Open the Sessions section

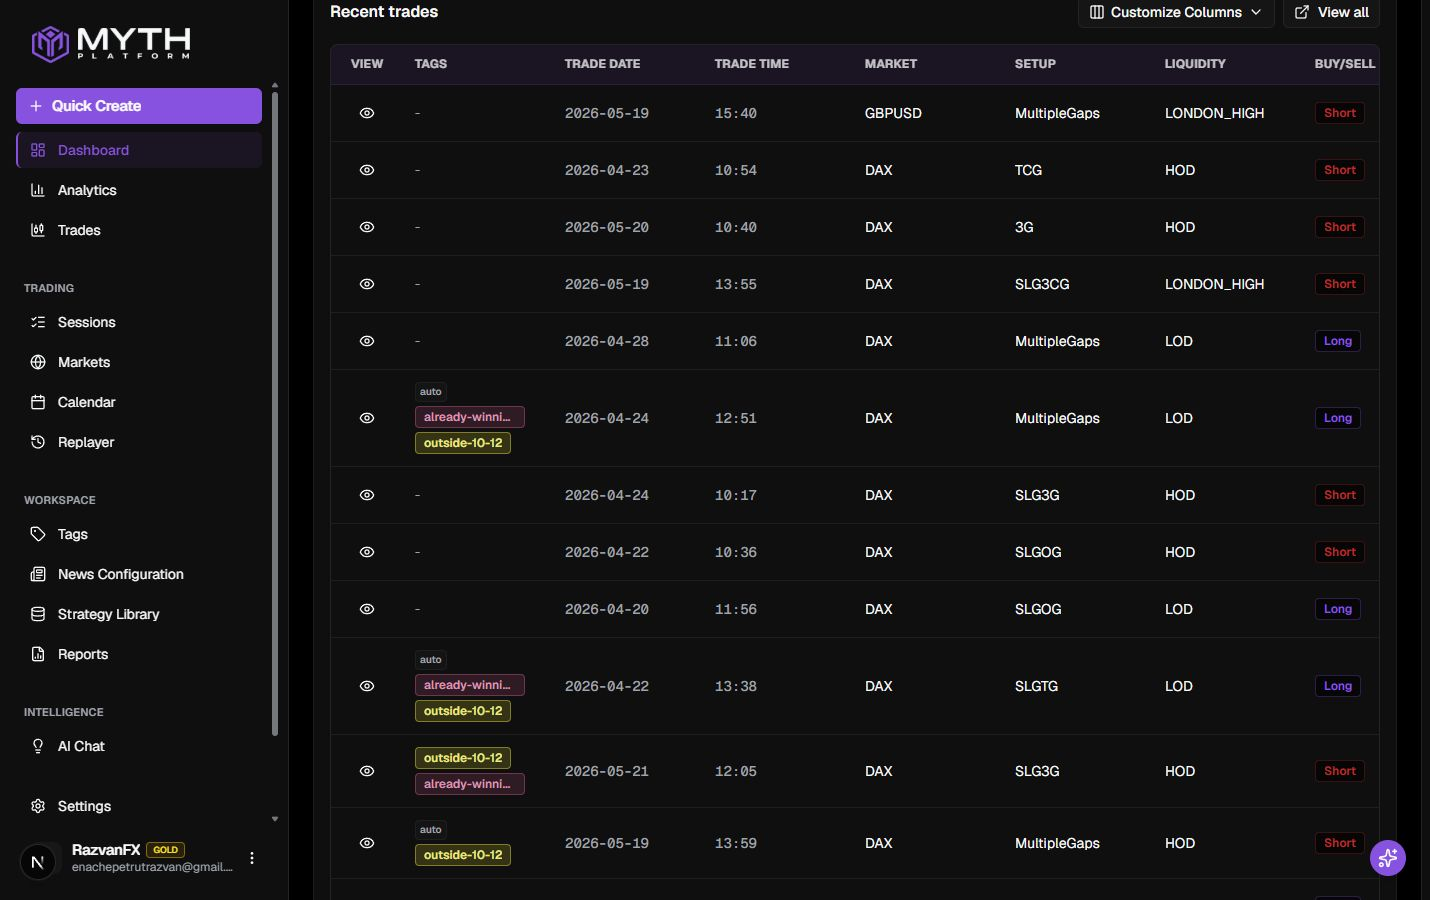pos(139,322)
